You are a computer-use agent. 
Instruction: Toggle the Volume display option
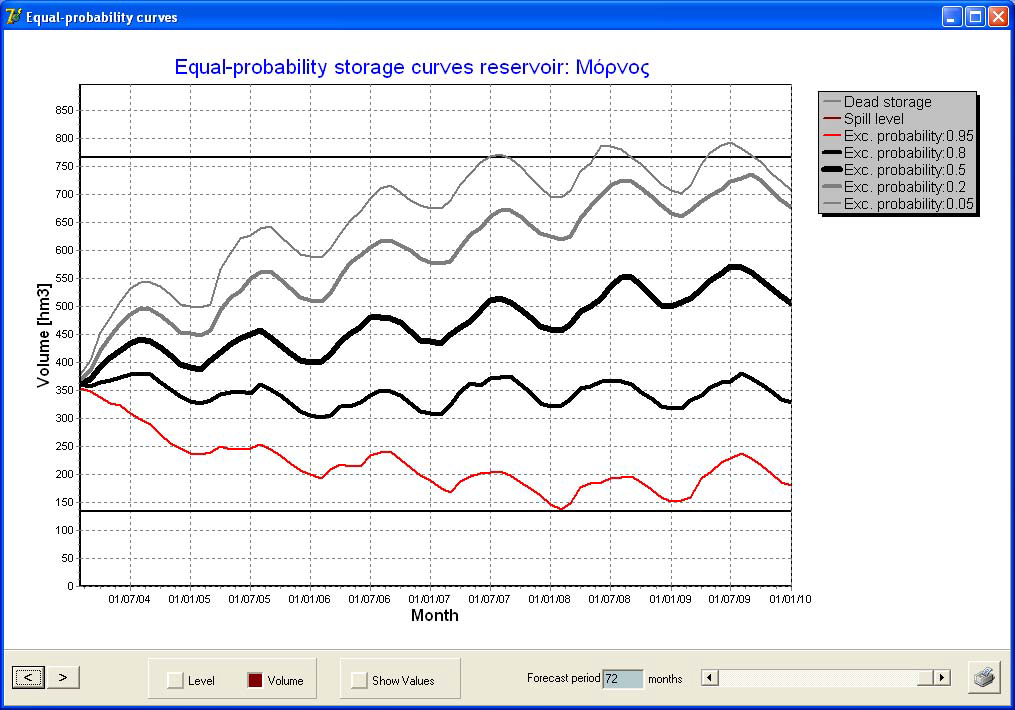tap(255, 680)
